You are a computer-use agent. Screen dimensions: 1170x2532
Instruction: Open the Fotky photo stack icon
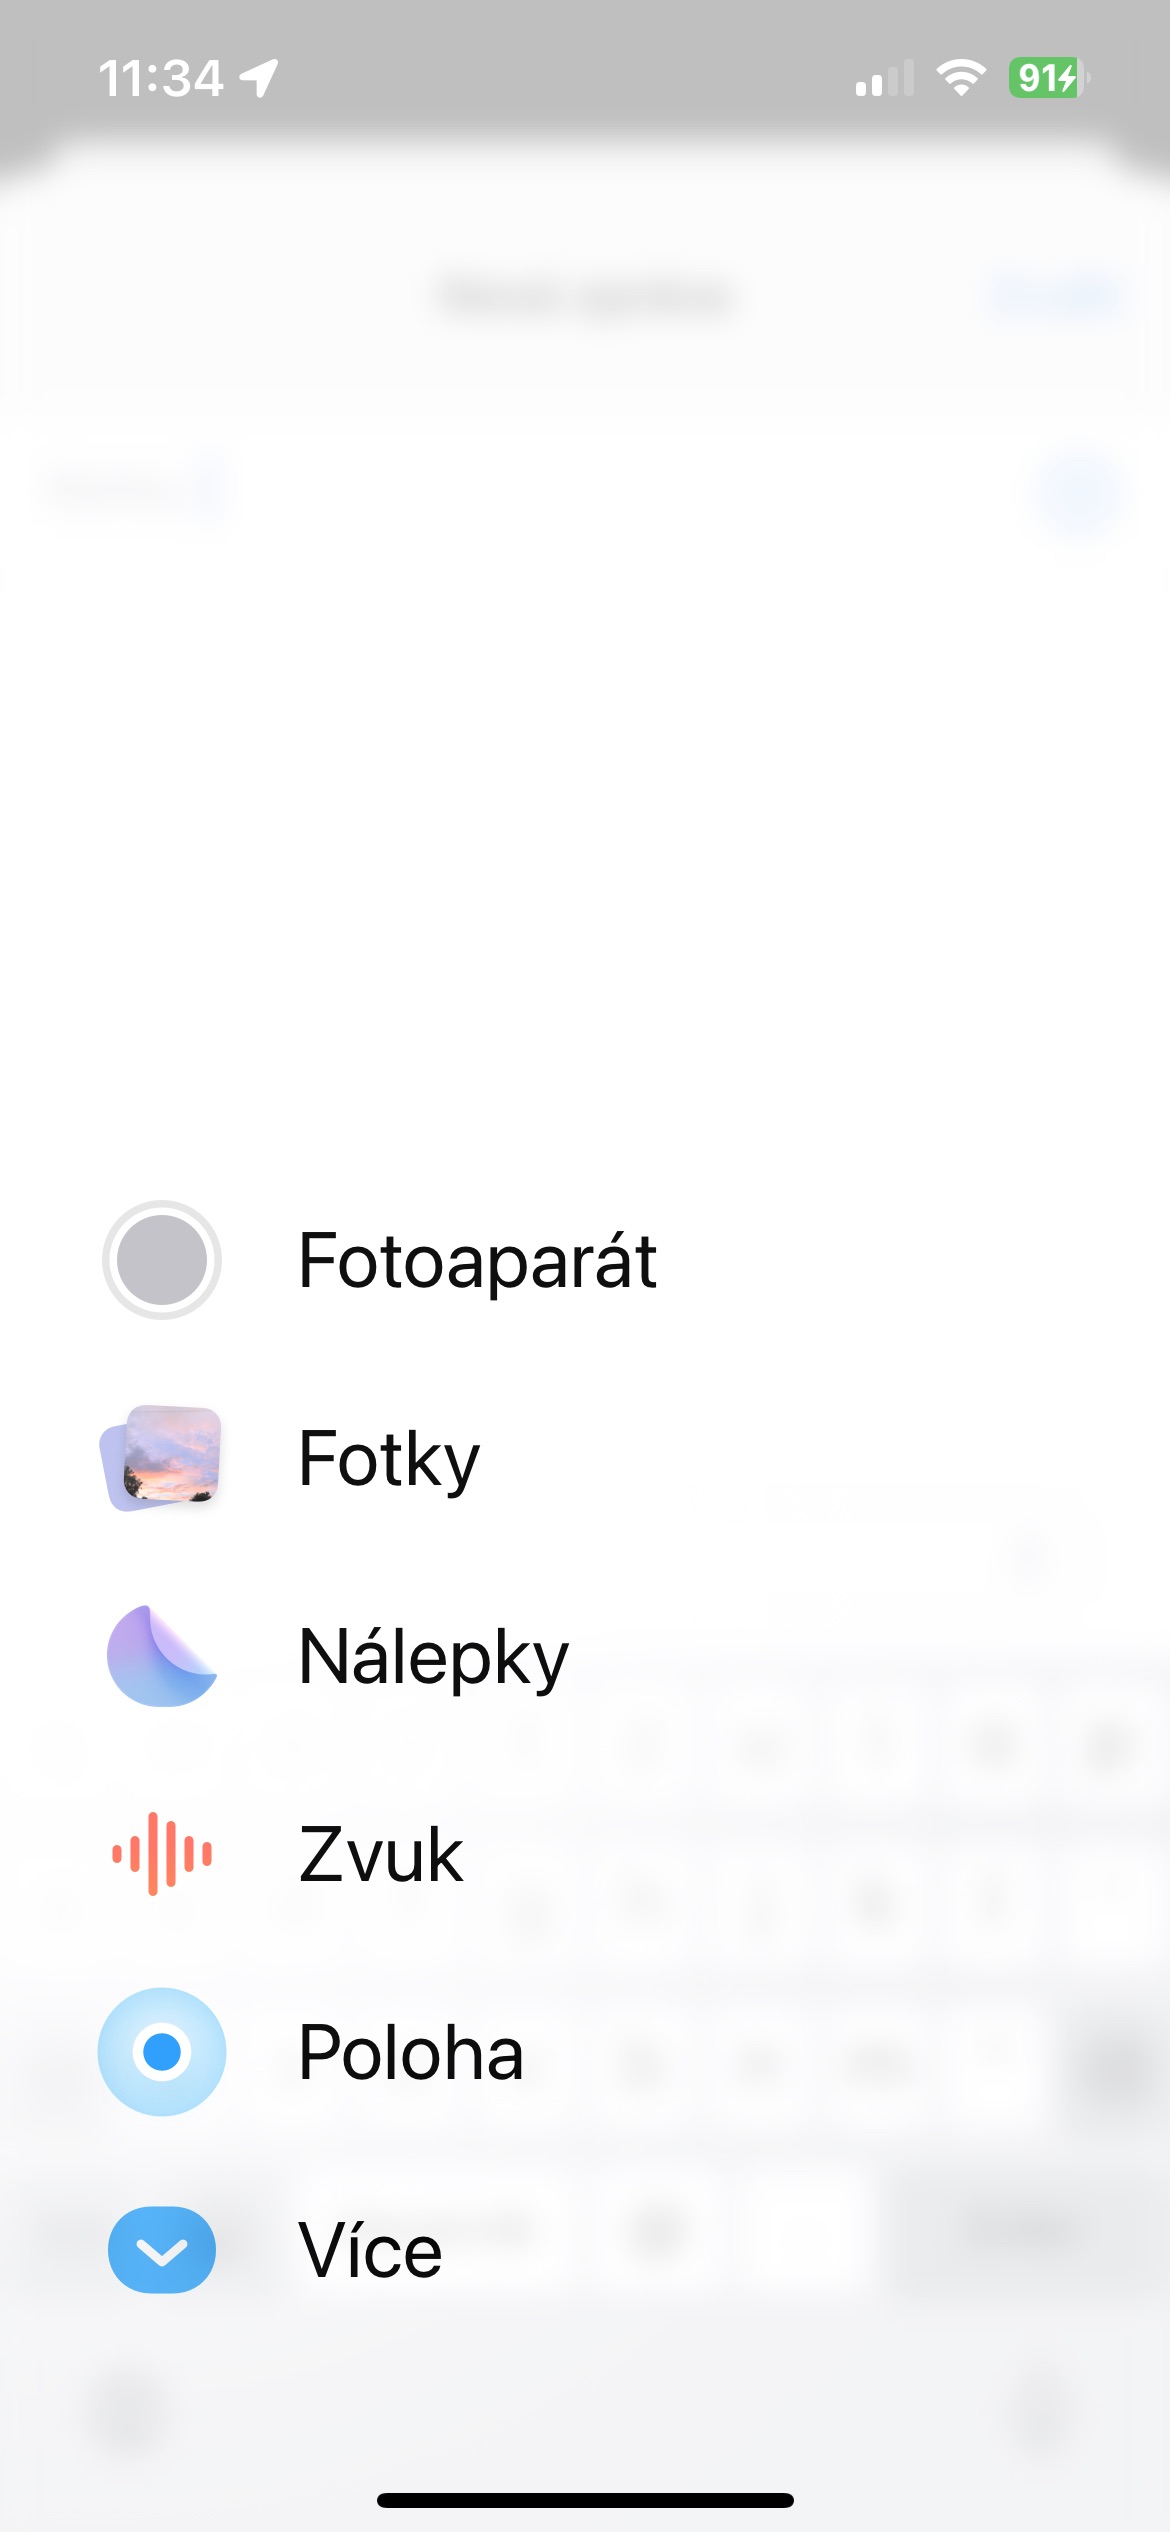pos(162,1458)
